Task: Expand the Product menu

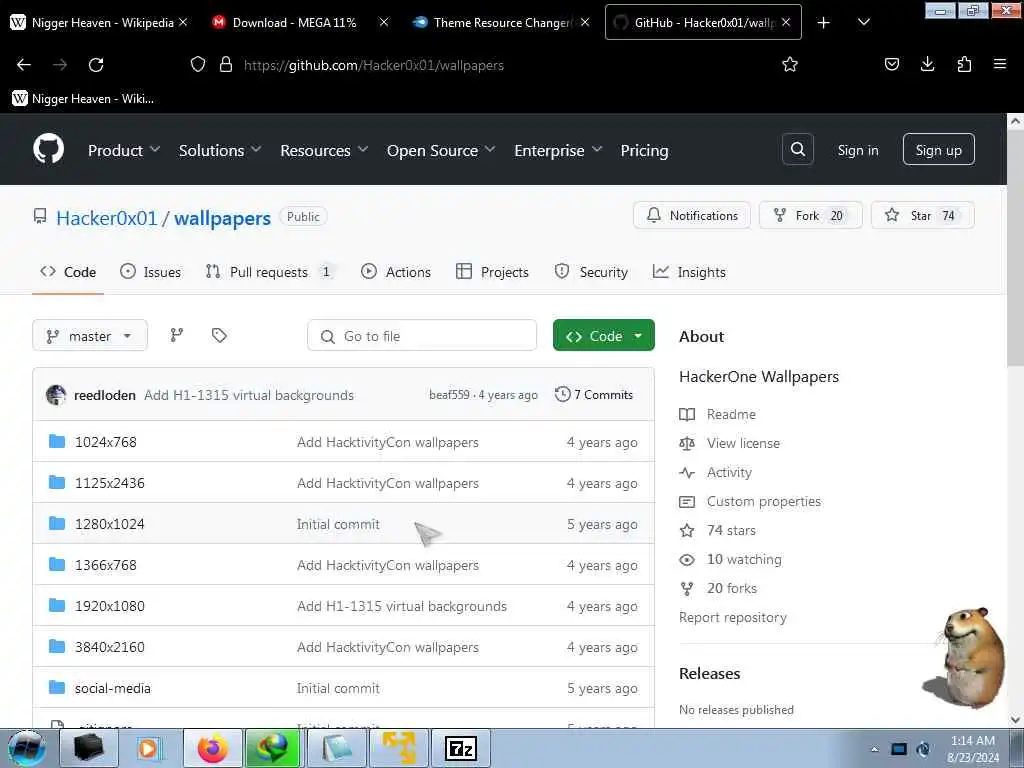Action: pos(123,150)
